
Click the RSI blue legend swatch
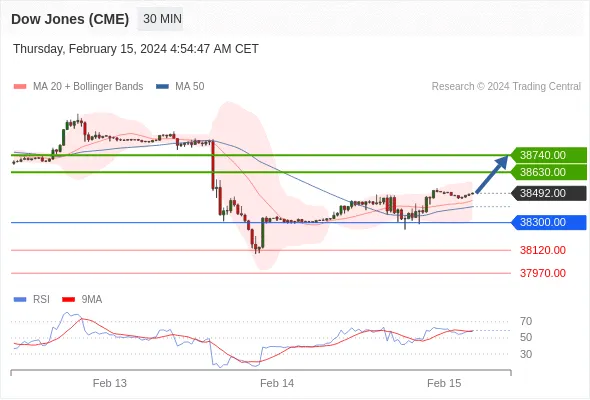tap(20, 300)
